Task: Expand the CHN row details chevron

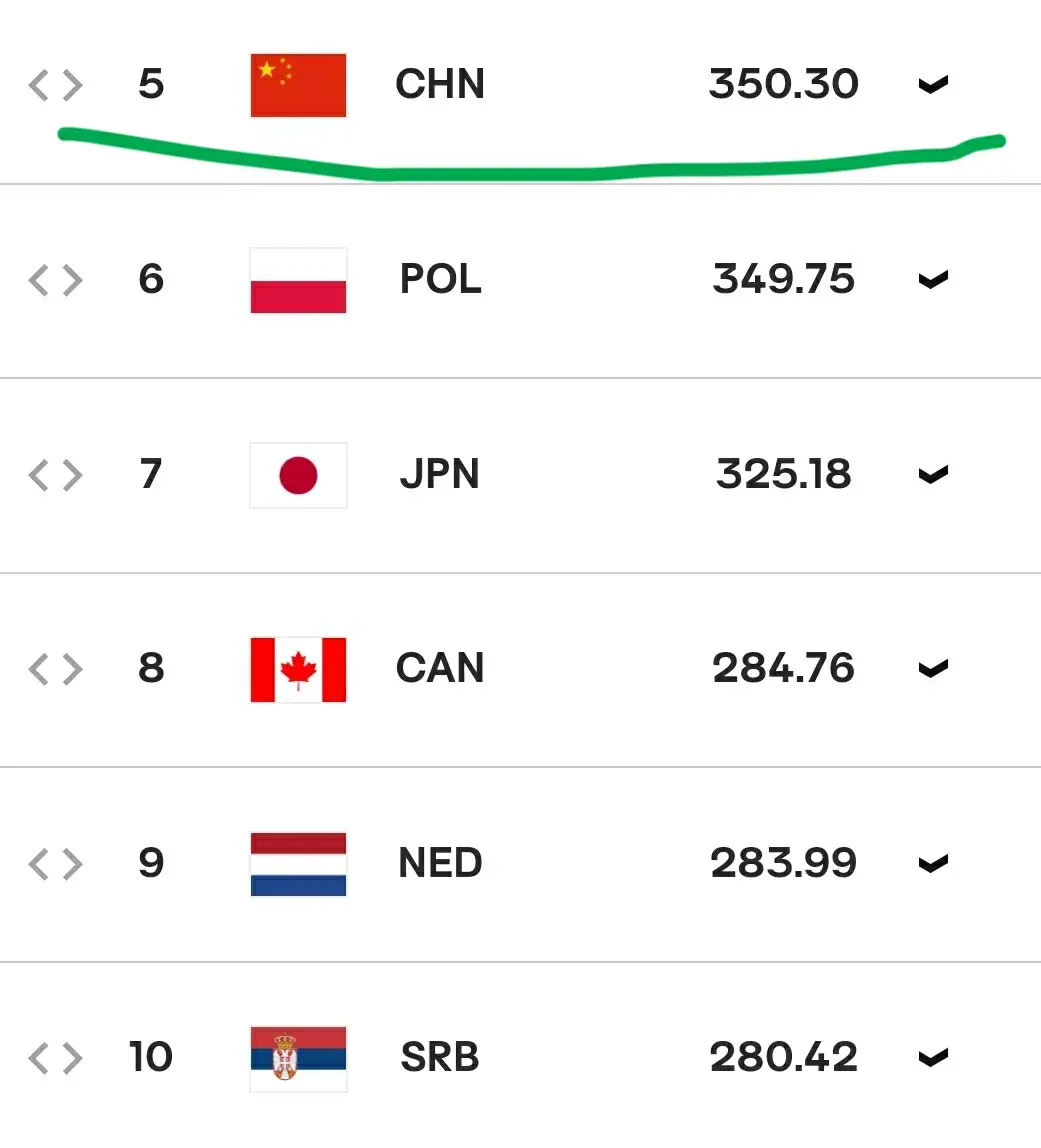Action: [933, 85]
